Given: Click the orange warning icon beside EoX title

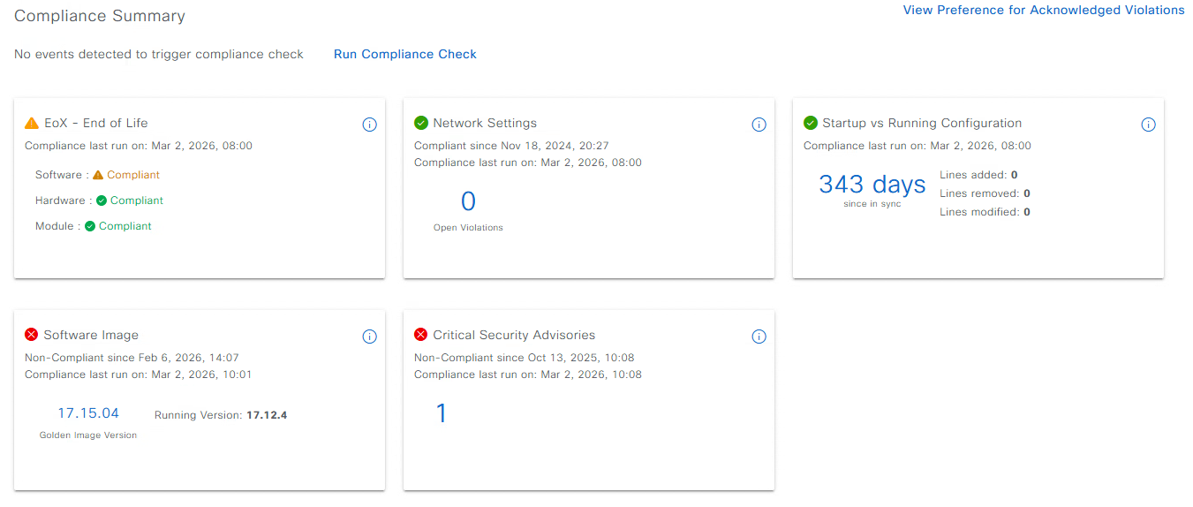Looking at the screenshot, I should click(32, 123).
